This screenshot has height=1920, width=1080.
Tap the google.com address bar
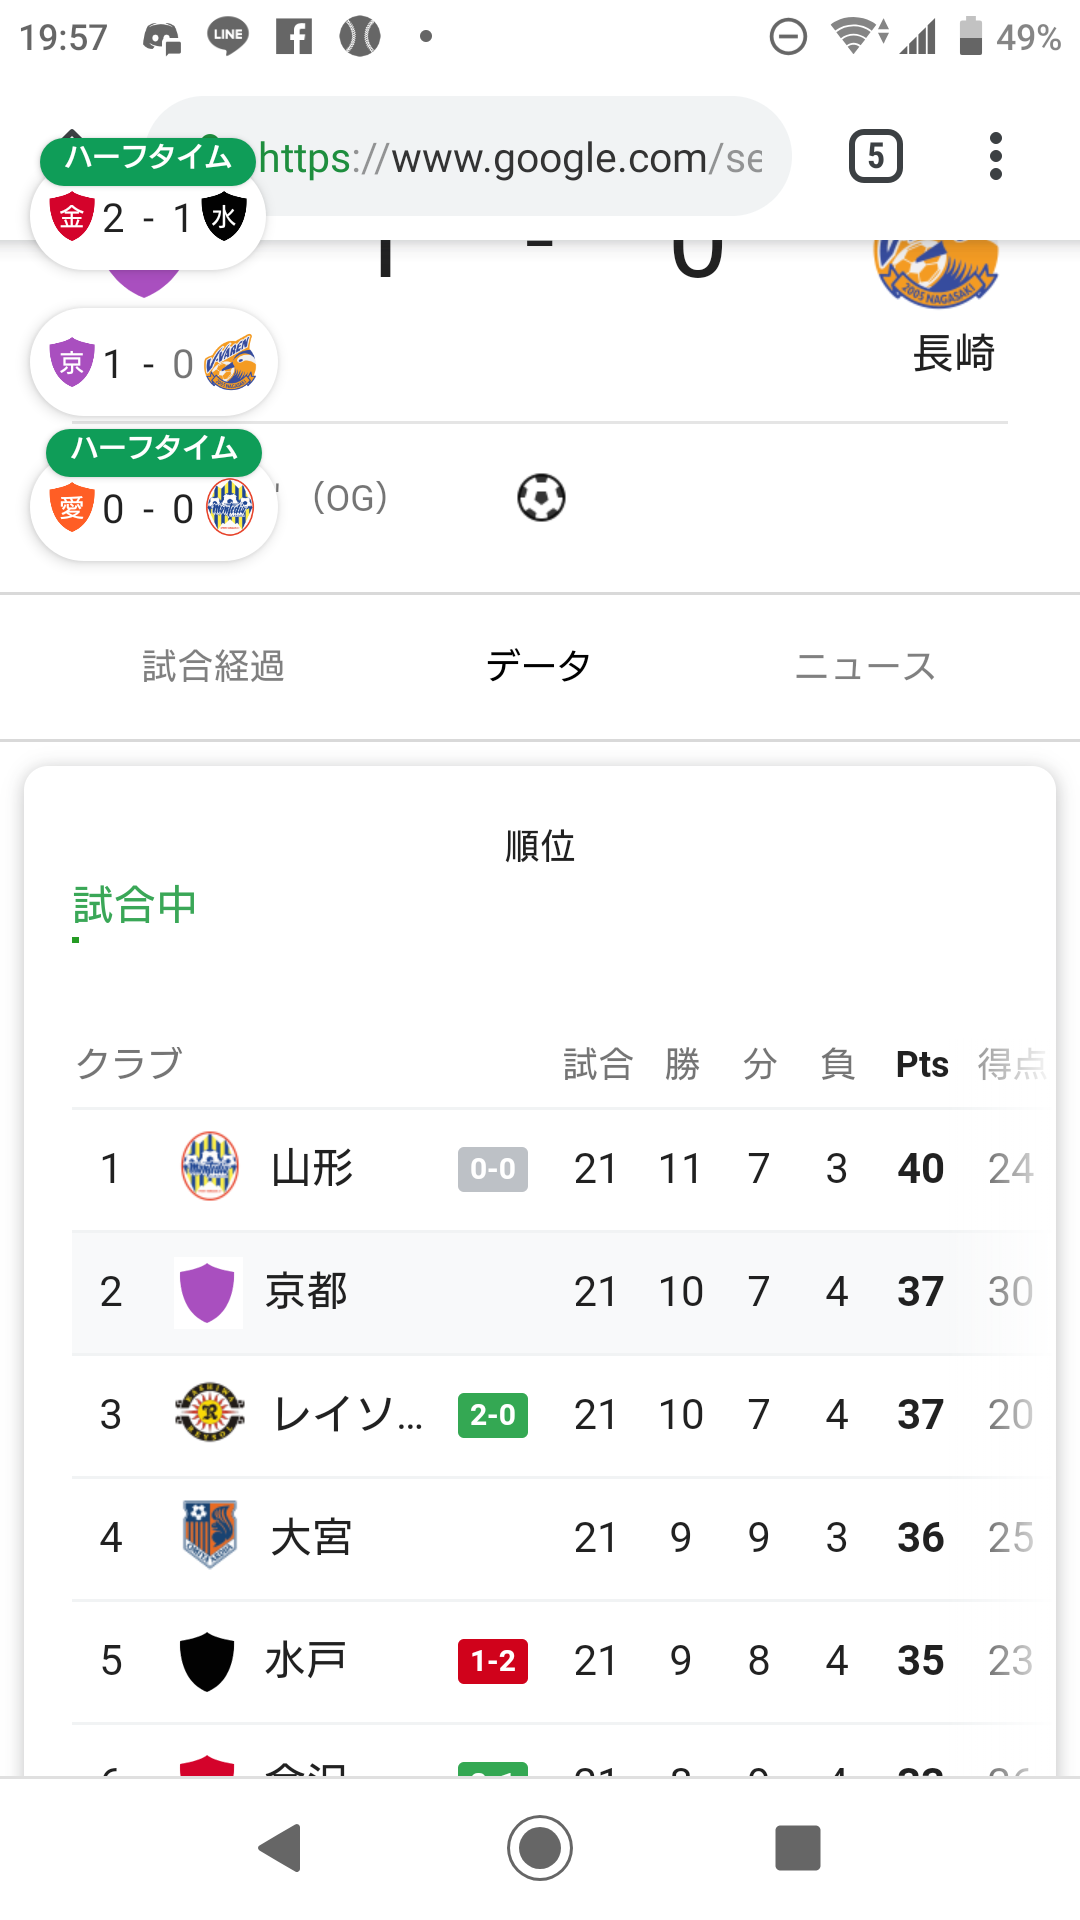point(510,158)
